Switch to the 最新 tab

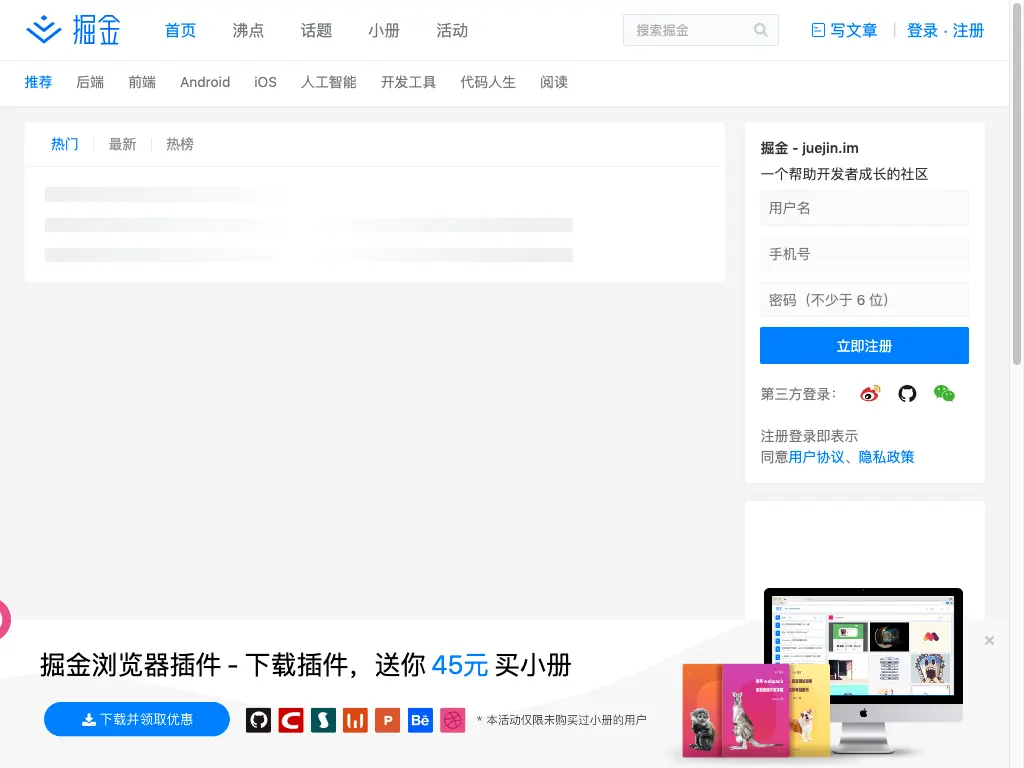point(122,144)
